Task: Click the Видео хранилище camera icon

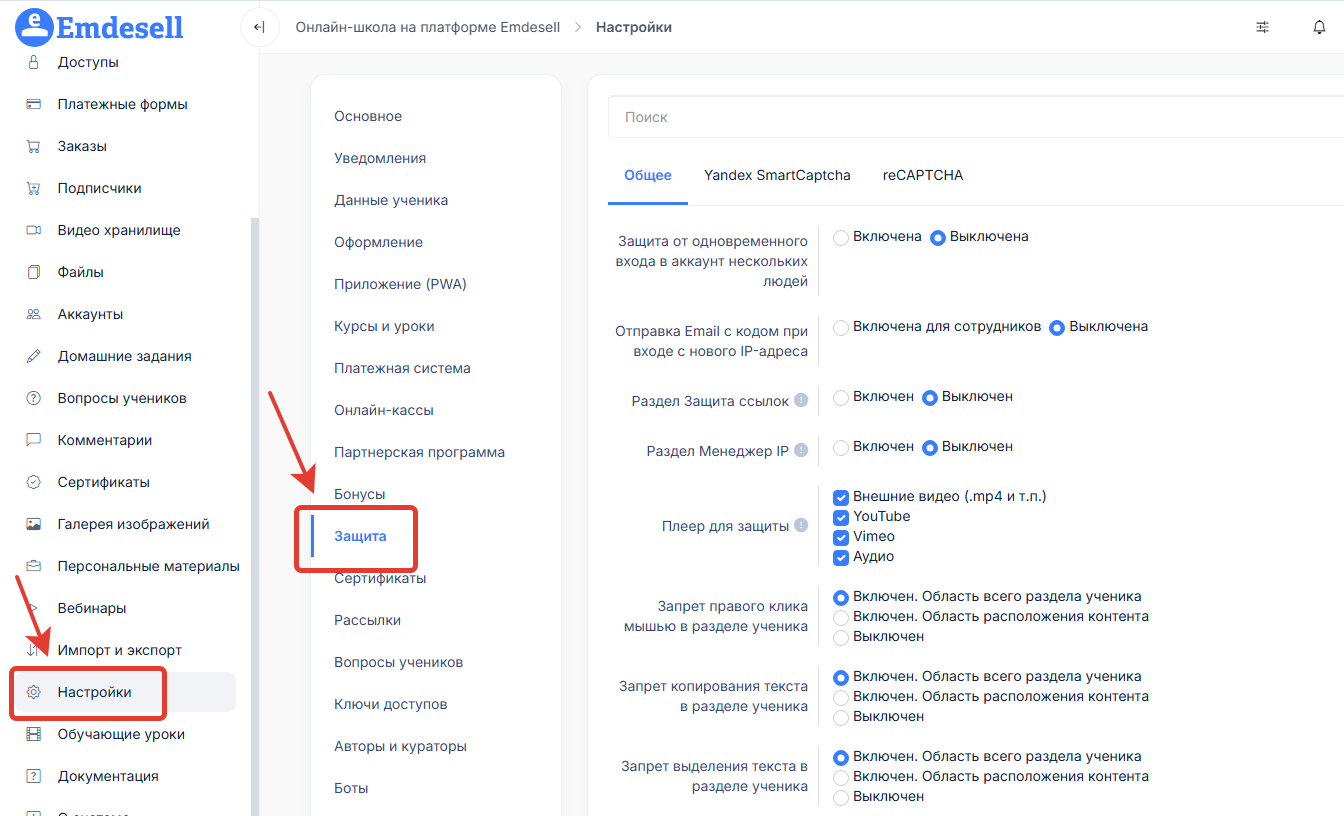Action: point(34,230)
